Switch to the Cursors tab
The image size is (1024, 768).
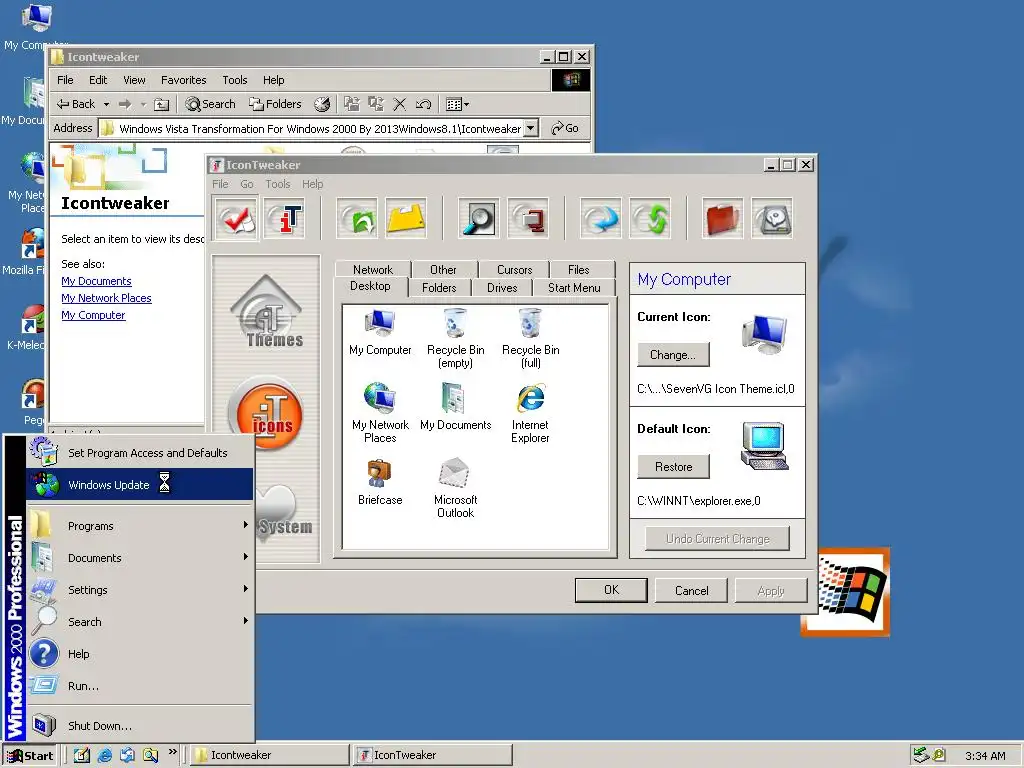[515, 269]
